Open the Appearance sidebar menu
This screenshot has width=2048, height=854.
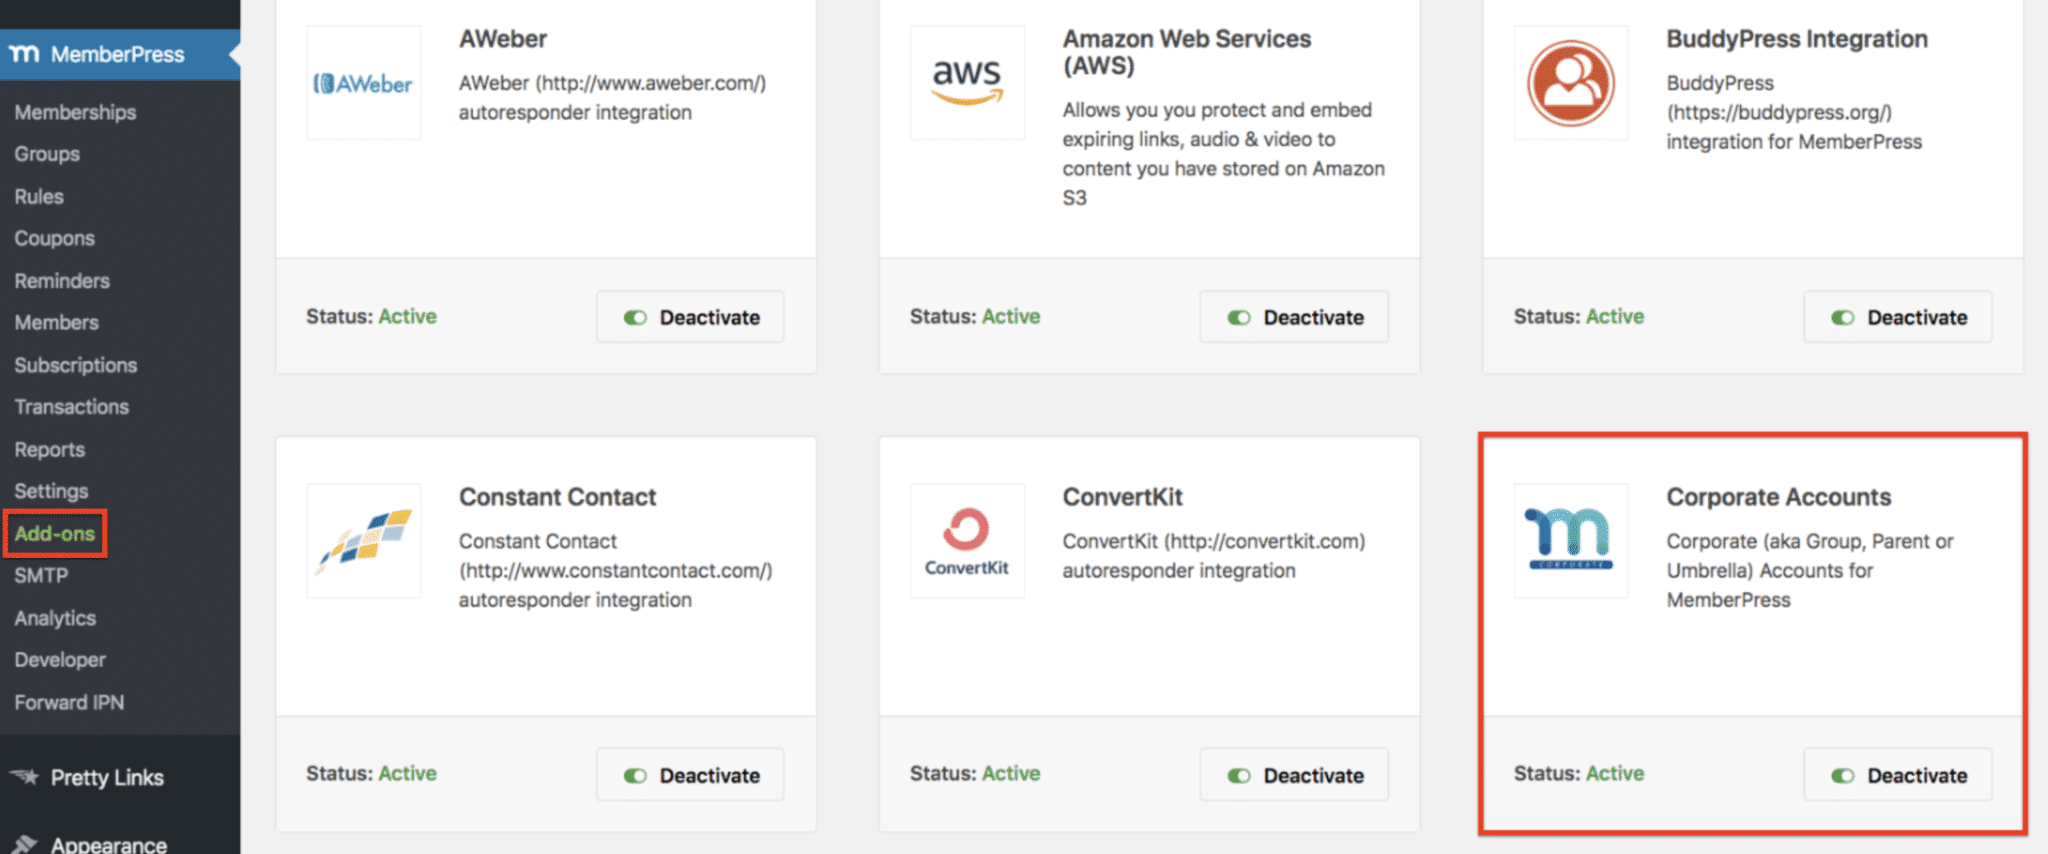coord(108,844)
